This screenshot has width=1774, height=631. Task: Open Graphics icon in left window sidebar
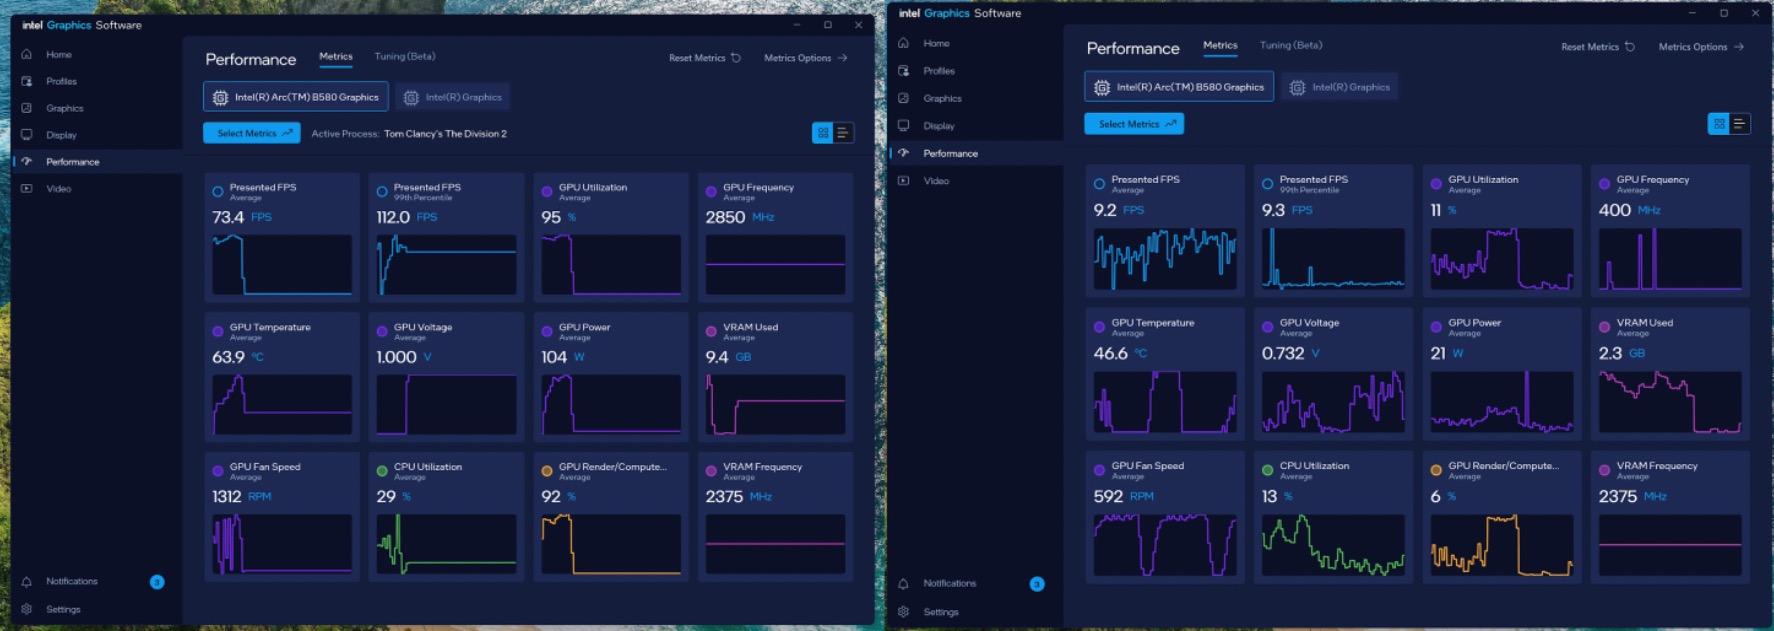pos(27,108)
